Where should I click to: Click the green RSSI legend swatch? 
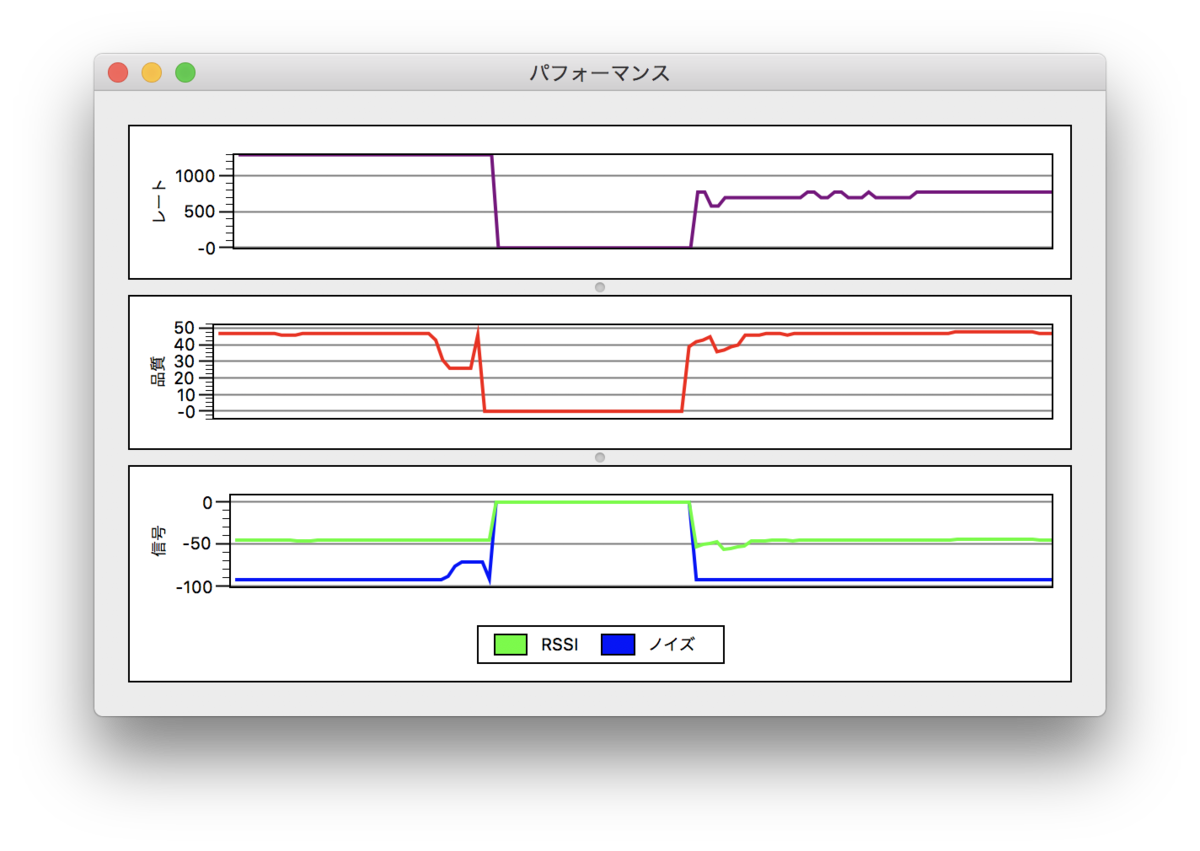click(510, 645)
